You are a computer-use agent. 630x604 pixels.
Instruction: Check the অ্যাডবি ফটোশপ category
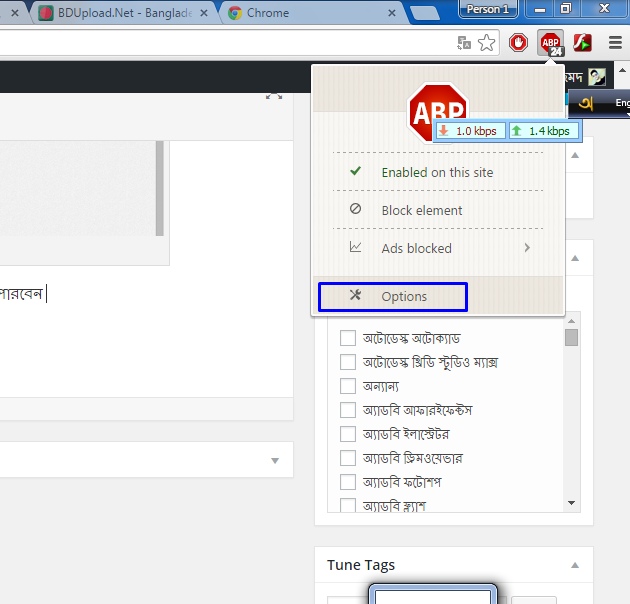coord(348,482)
